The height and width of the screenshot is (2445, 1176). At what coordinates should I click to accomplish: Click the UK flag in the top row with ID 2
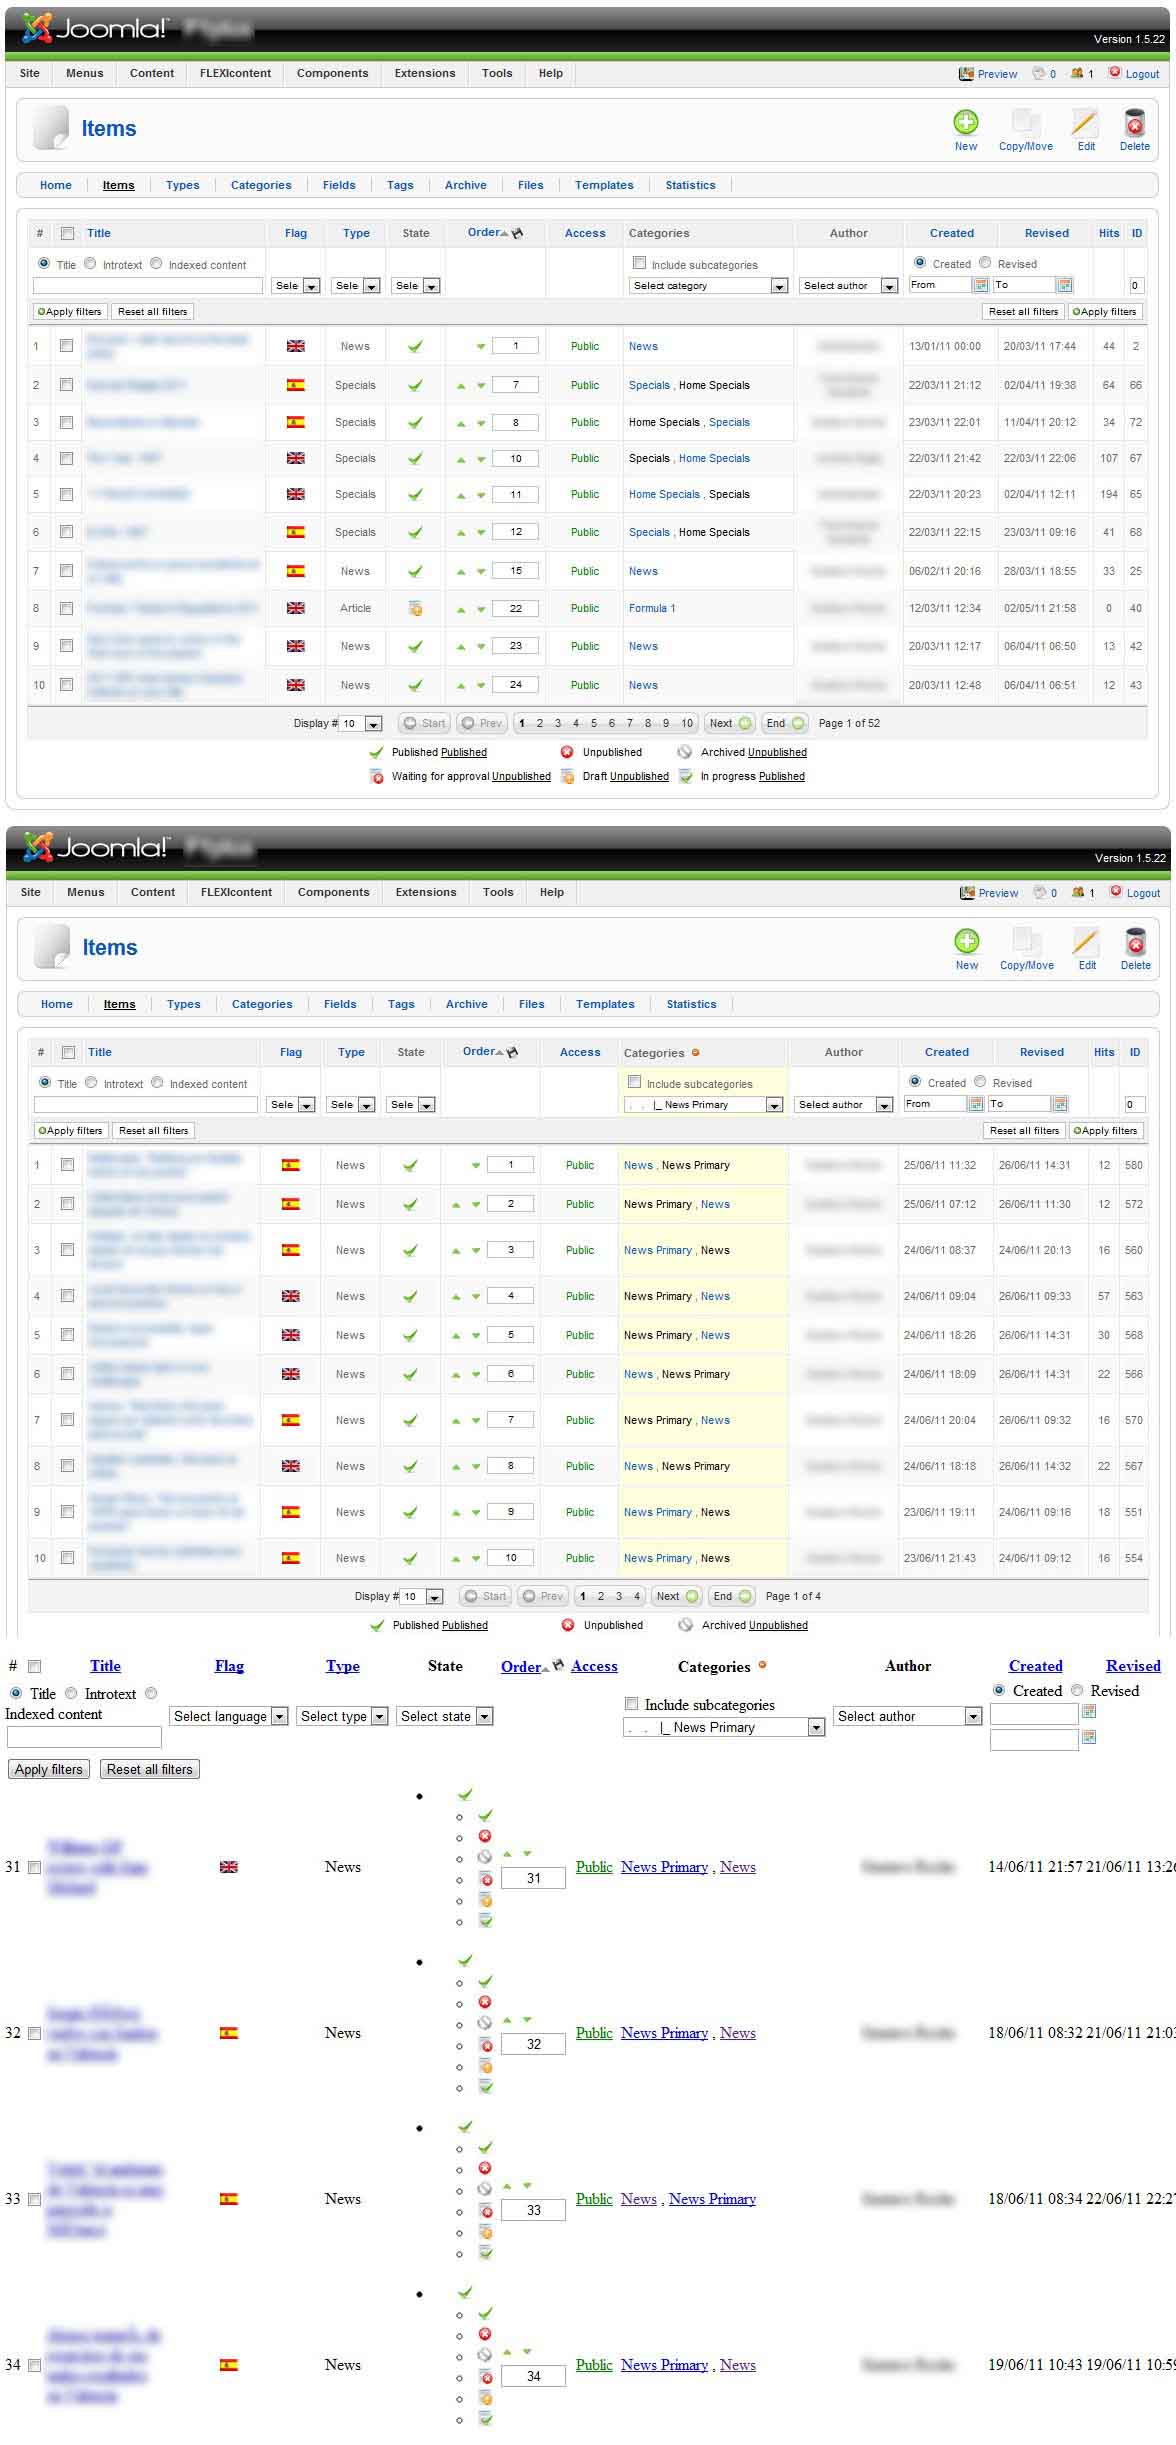296,346
